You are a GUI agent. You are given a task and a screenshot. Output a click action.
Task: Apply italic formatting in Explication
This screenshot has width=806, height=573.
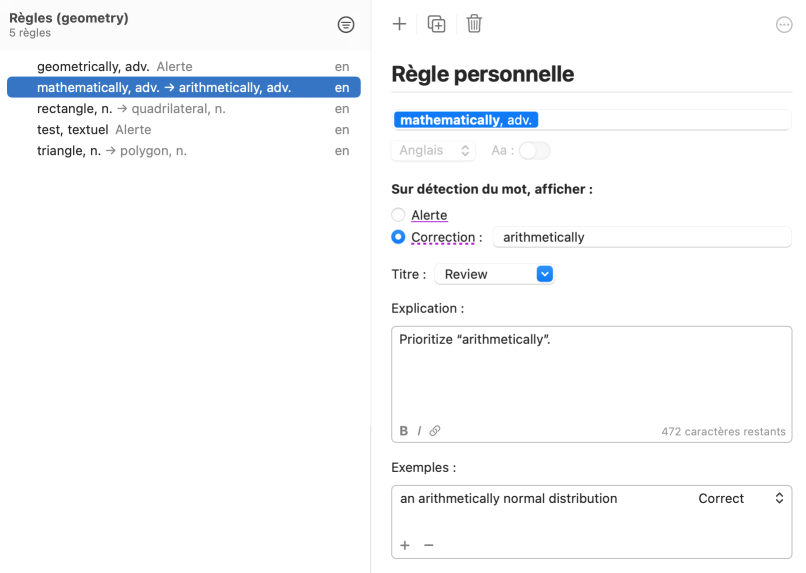419,431
